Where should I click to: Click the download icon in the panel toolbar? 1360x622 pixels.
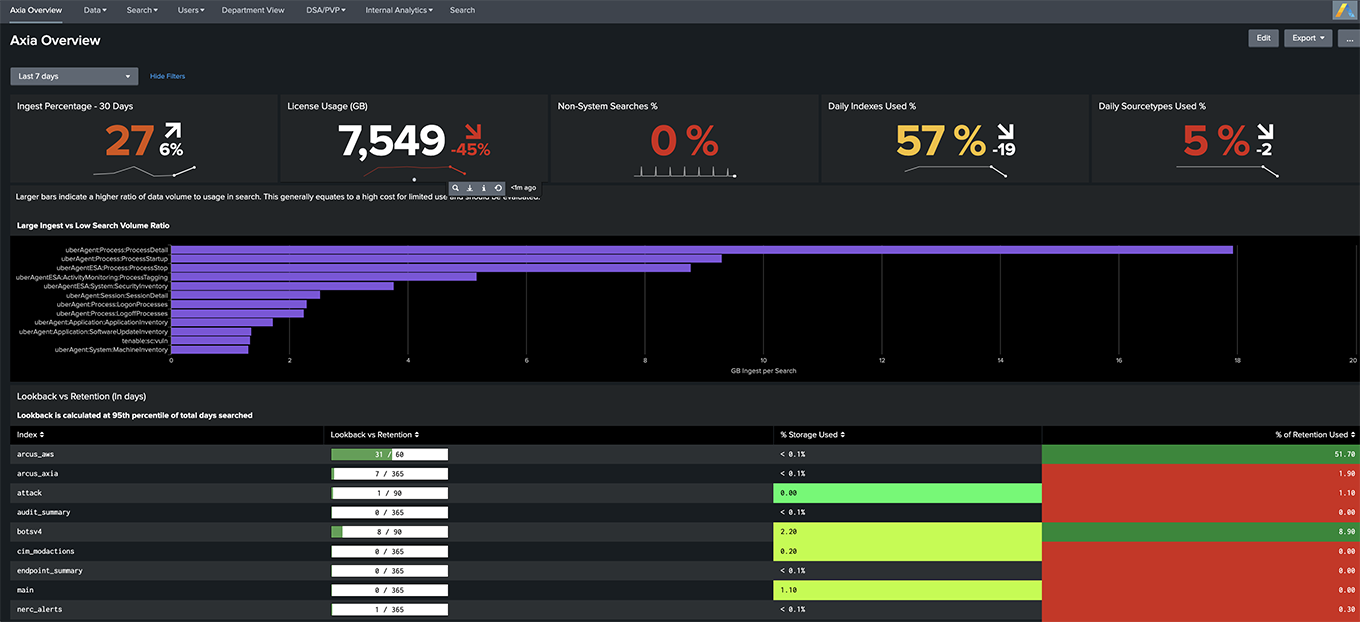coord(469,187)
